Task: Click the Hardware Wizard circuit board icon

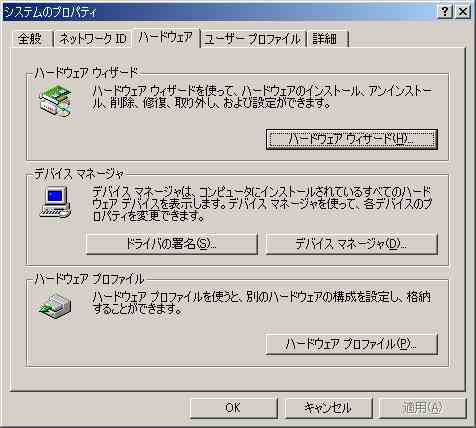Action: point(55,102)
